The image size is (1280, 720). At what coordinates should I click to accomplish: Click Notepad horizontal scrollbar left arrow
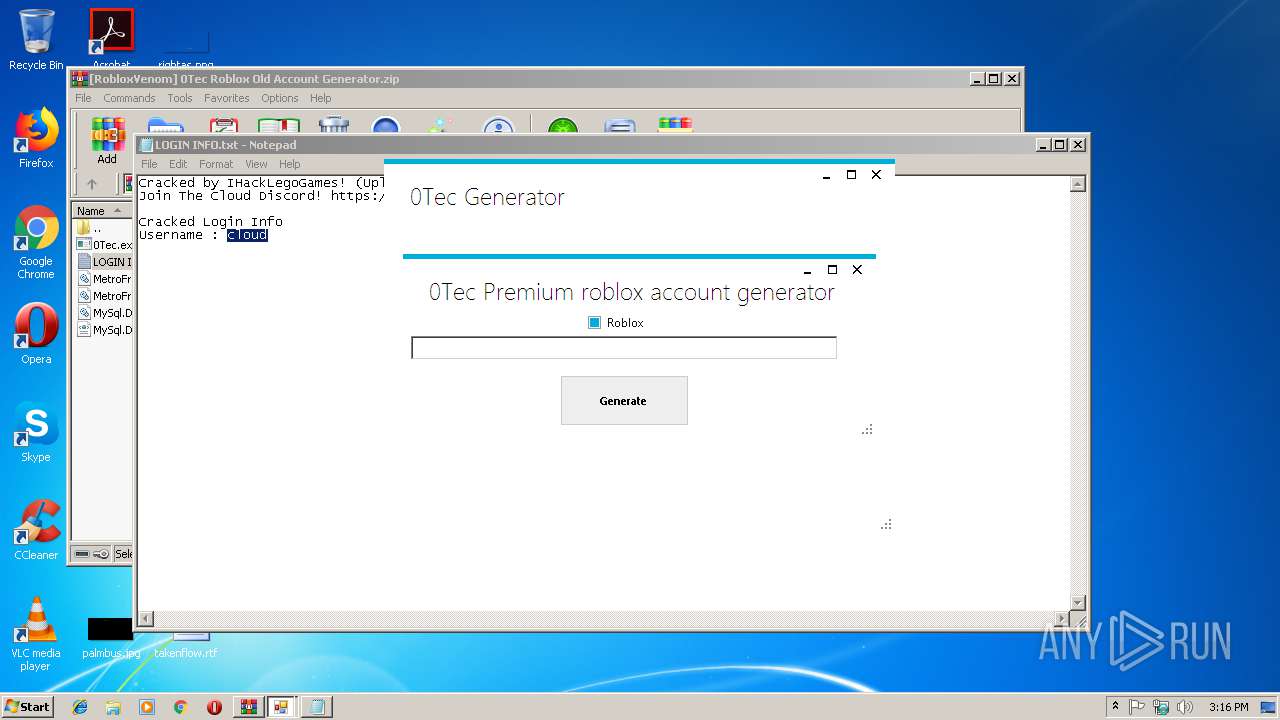click(x=145, y=618)
